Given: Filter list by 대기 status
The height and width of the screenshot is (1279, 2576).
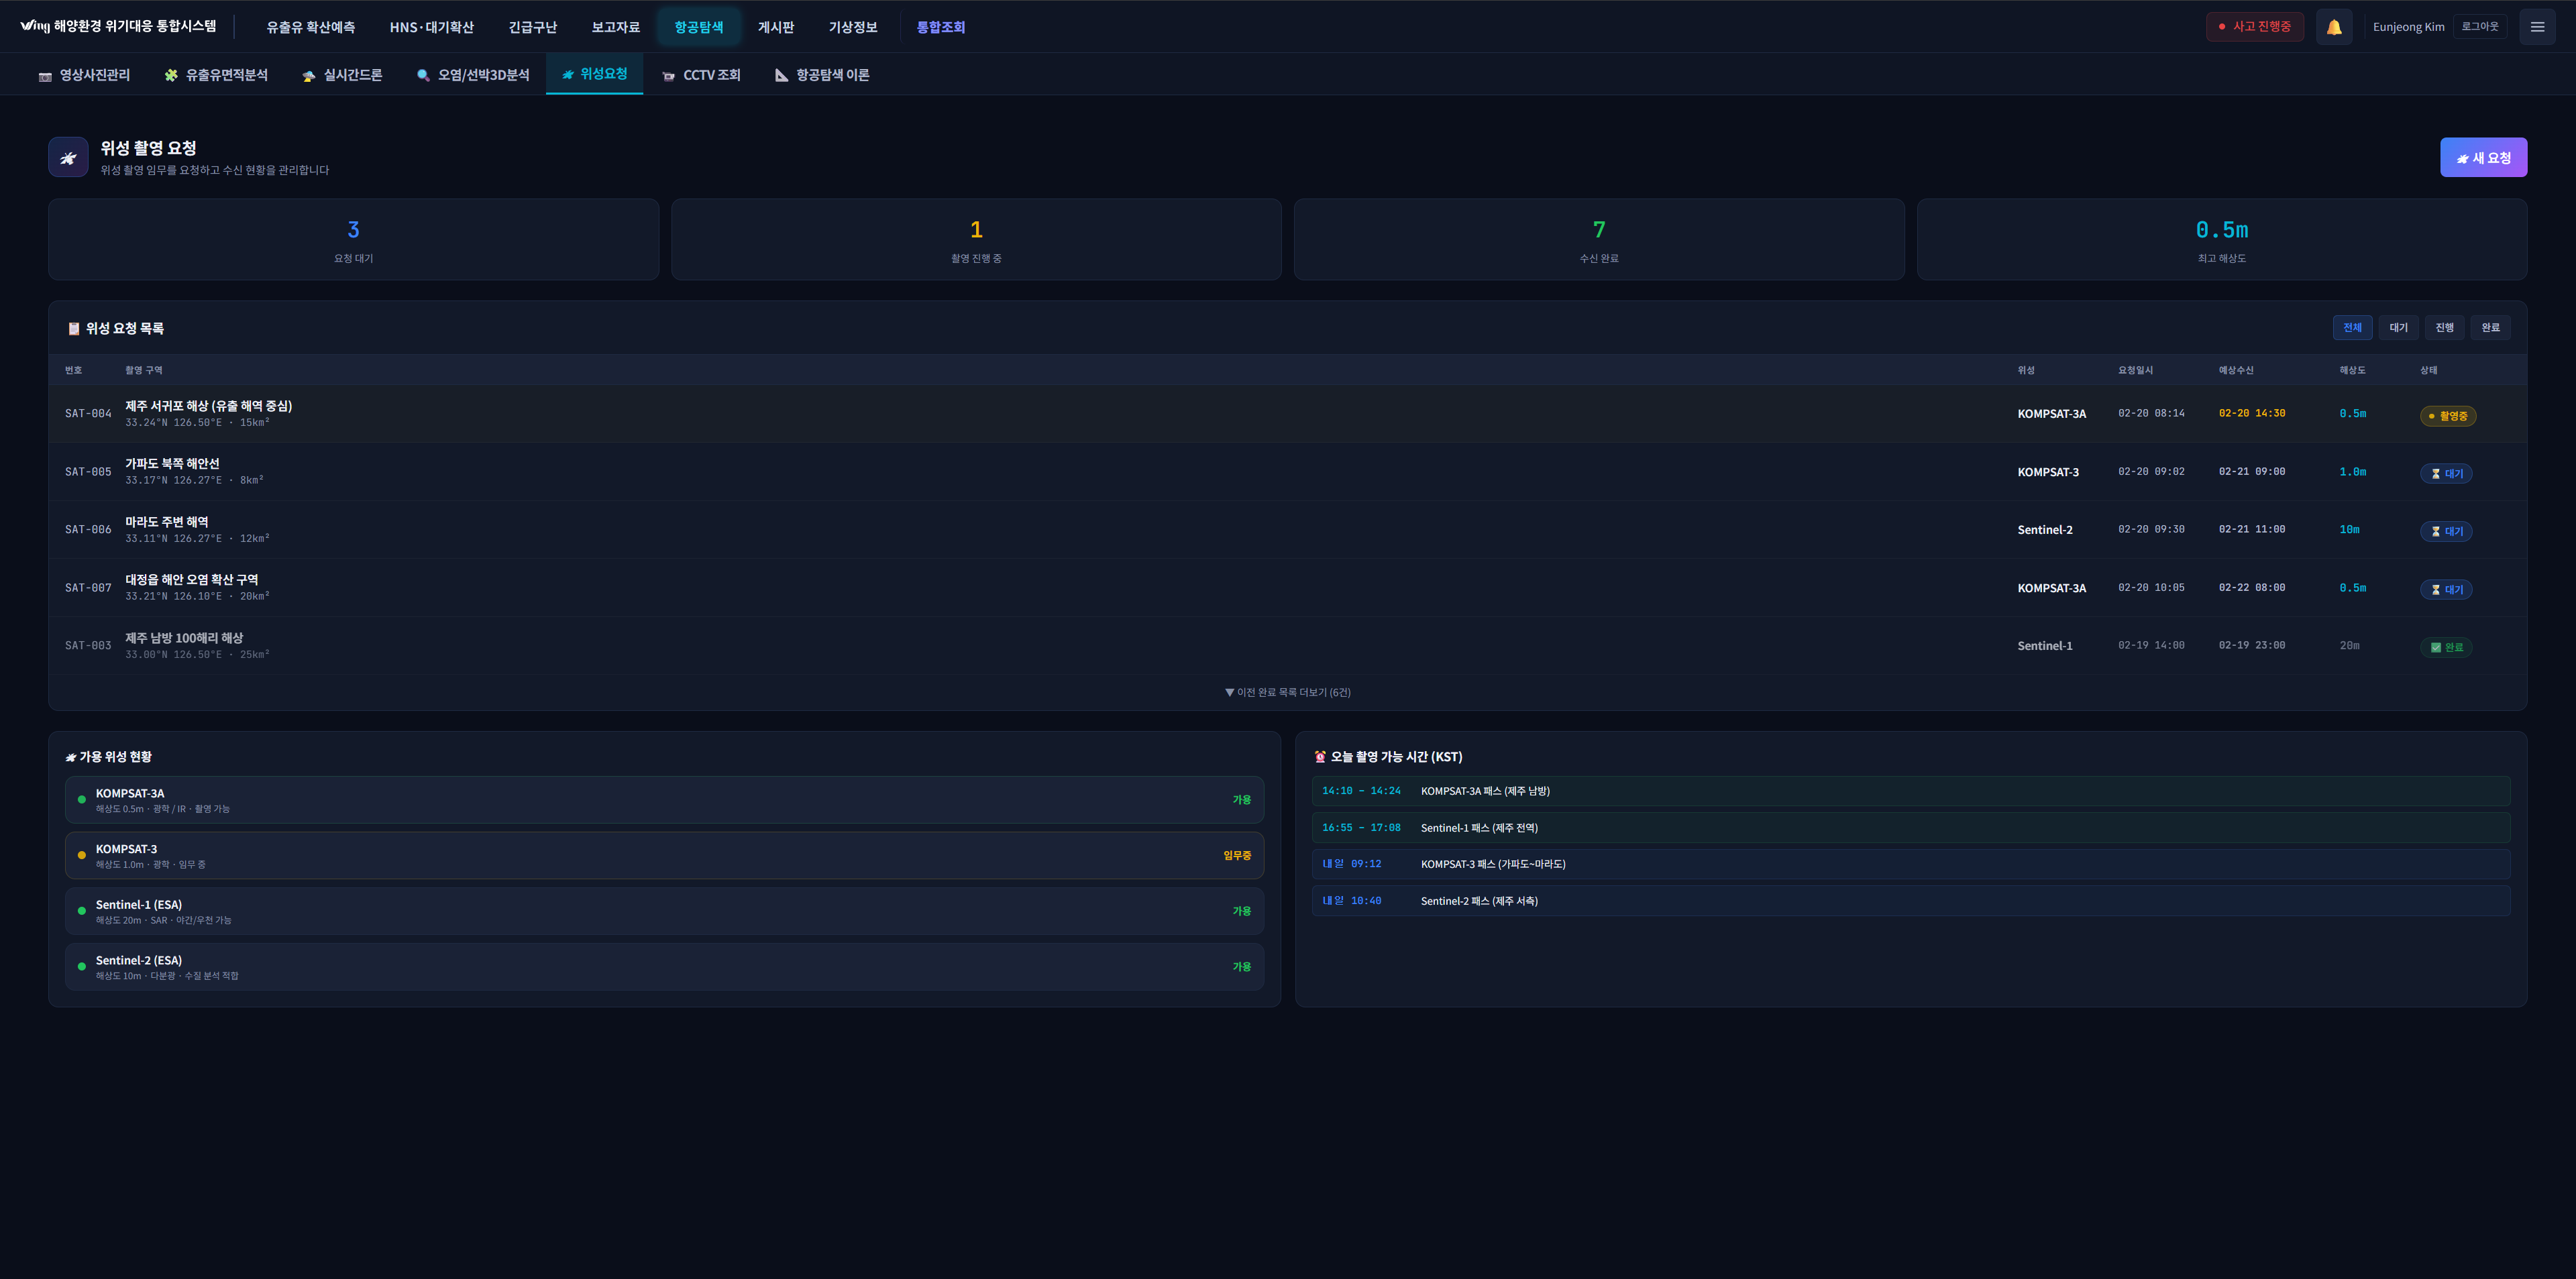Looking at the screenshot, I should (2398, 328).
